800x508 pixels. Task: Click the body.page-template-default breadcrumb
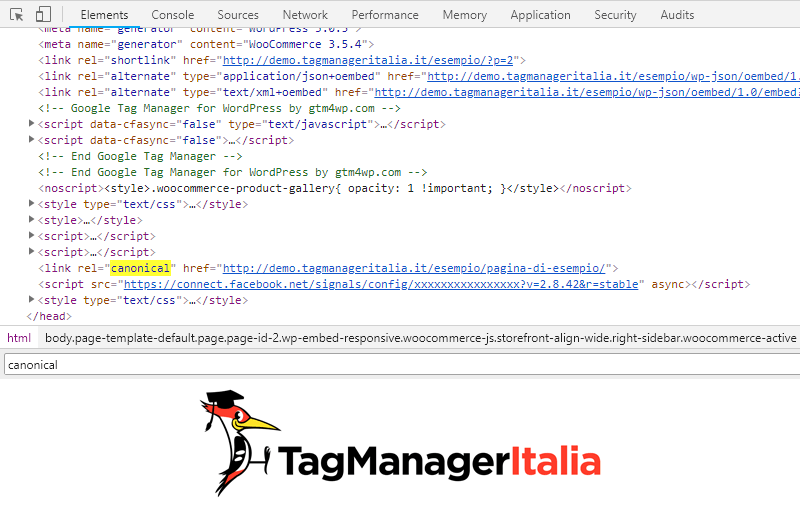pyautogui.click(x=420, y=338)
